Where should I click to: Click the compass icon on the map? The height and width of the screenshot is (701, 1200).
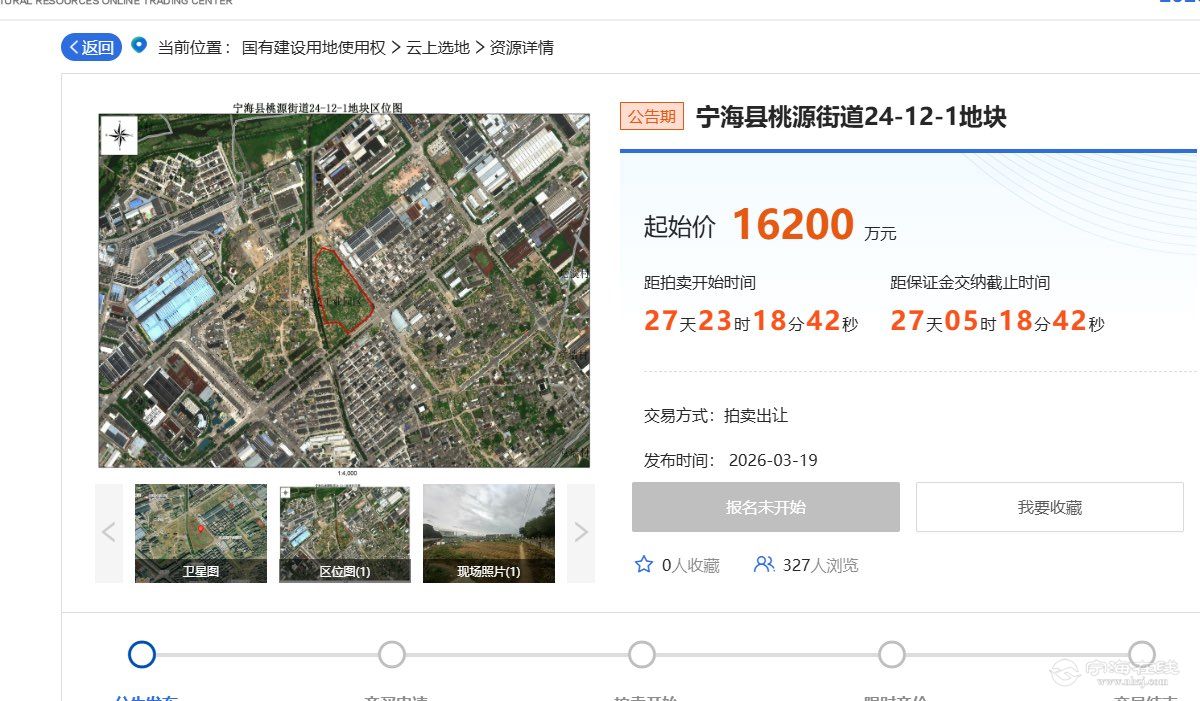(119, 135)
